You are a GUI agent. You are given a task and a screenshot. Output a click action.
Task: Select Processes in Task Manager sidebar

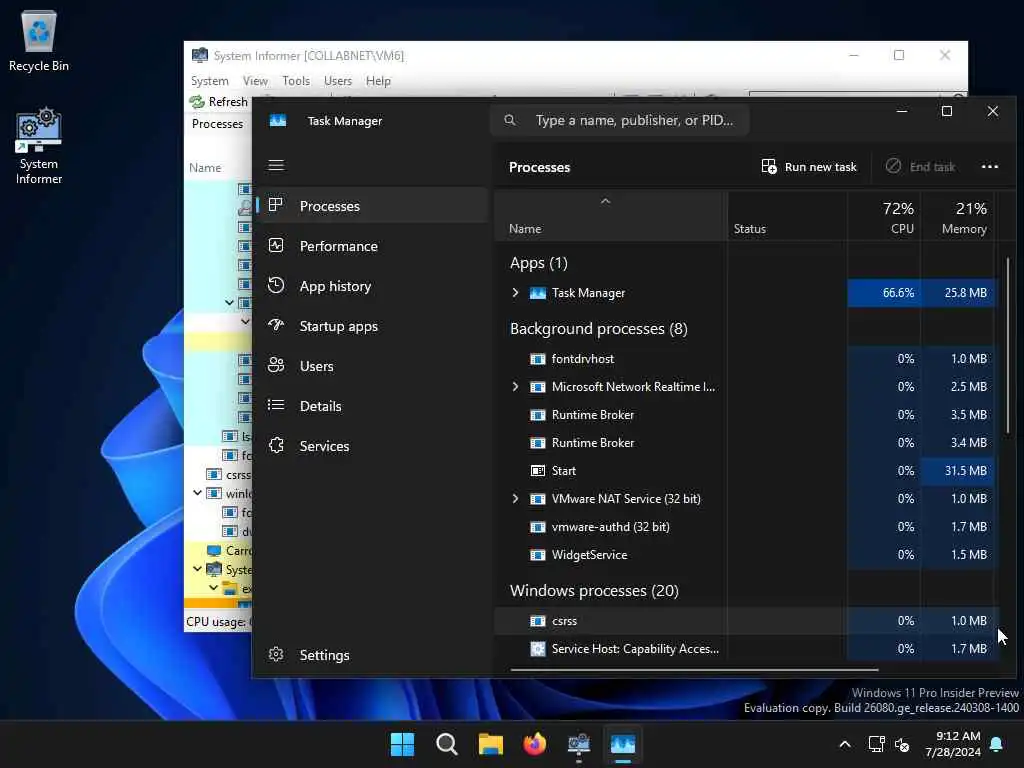(371, 206)
